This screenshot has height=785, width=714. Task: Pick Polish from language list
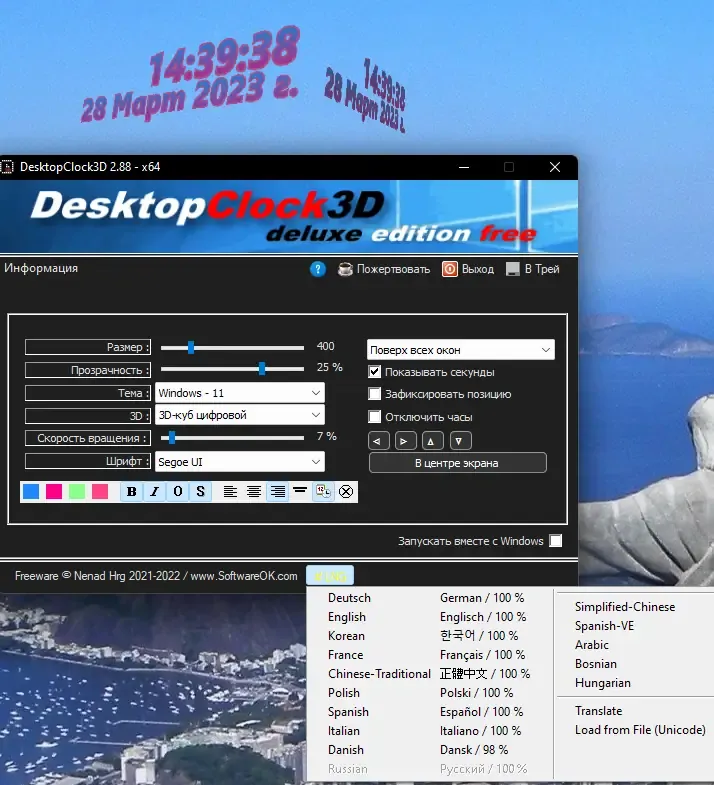344,693
